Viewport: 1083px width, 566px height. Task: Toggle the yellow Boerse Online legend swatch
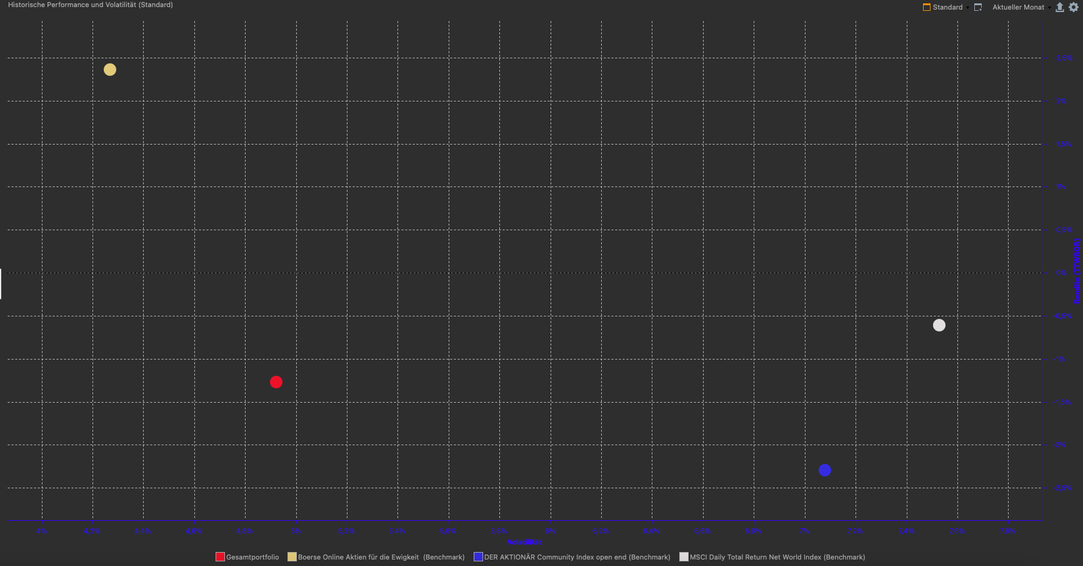click(x=292, y=557)
